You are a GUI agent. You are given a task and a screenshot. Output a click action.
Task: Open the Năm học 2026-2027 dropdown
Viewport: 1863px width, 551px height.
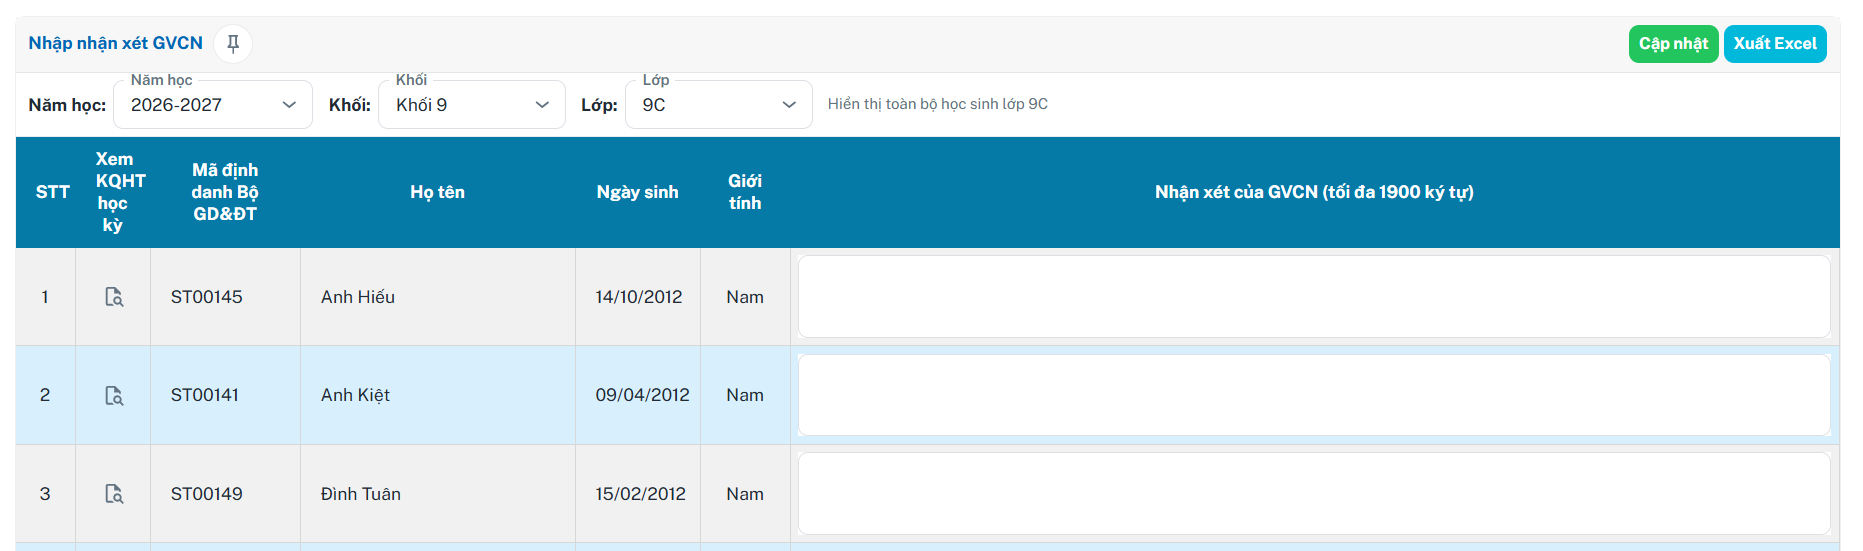tap(213, 105)
